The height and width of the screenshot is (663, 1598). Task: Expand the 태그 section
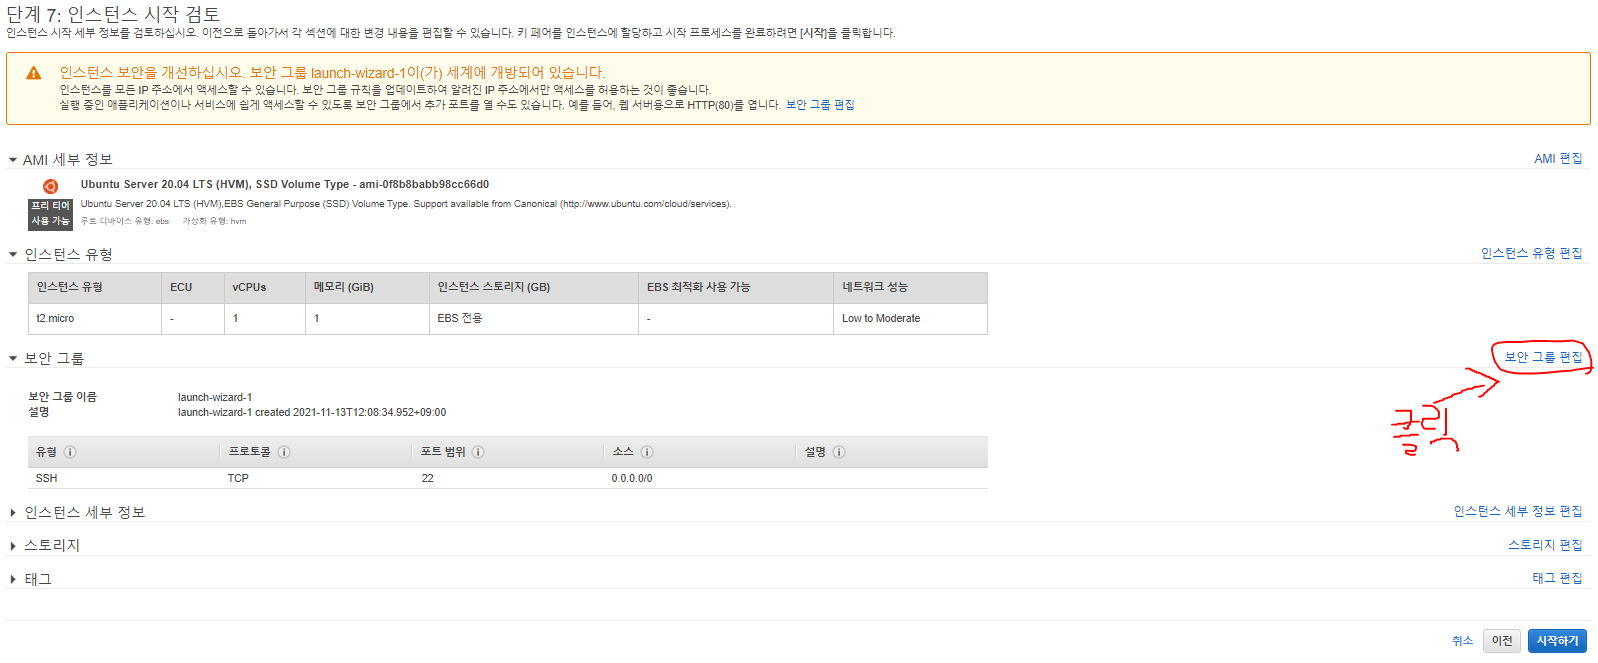[x=13, y=580]
